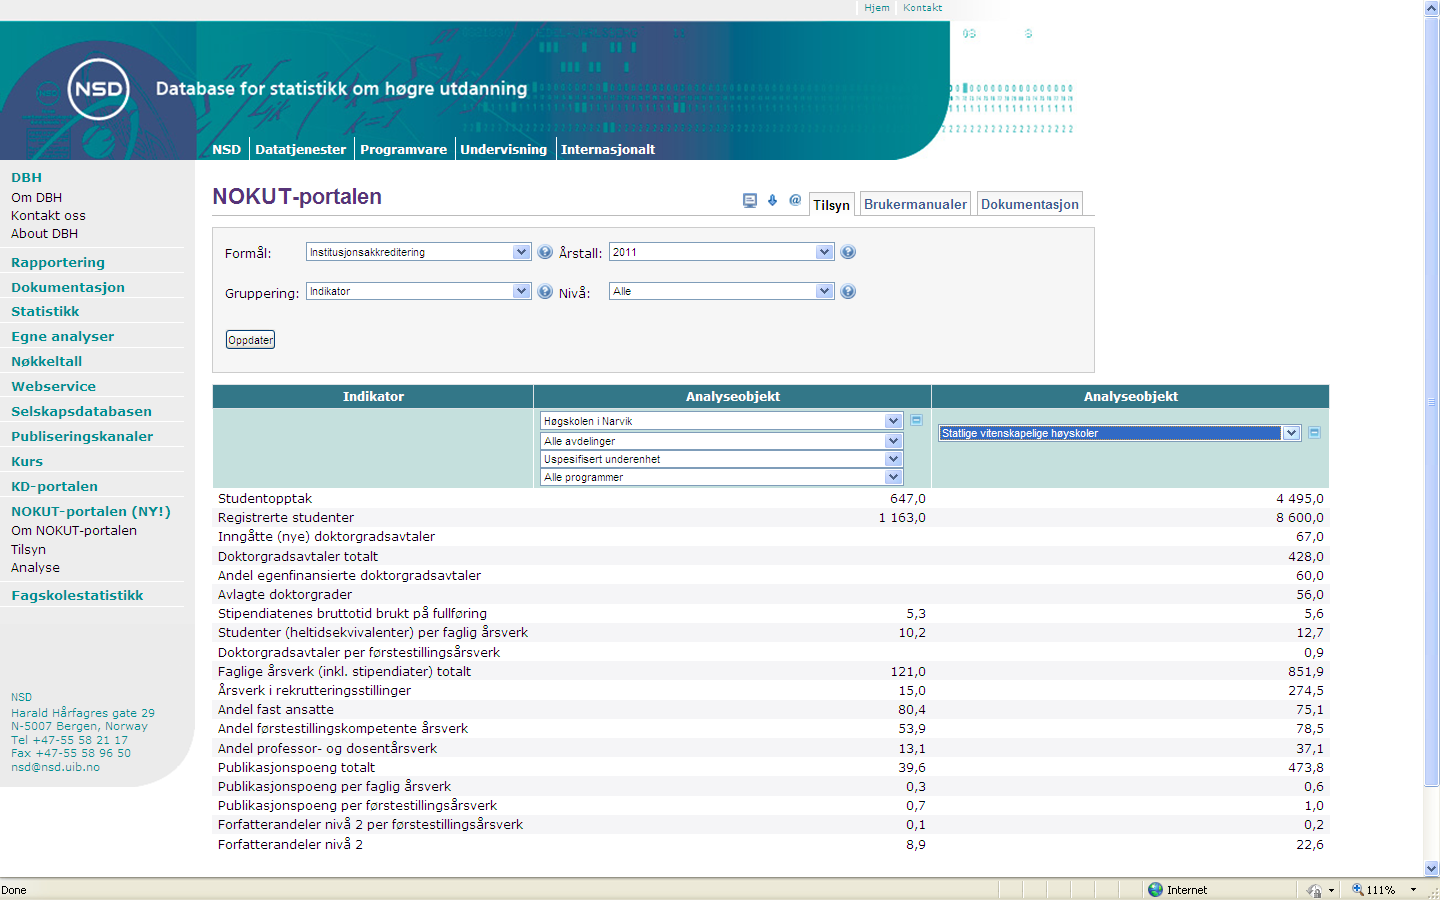Screen dimensions: 1440x900
Task: Click the Studentopptak row label
Action: point(265,498)
